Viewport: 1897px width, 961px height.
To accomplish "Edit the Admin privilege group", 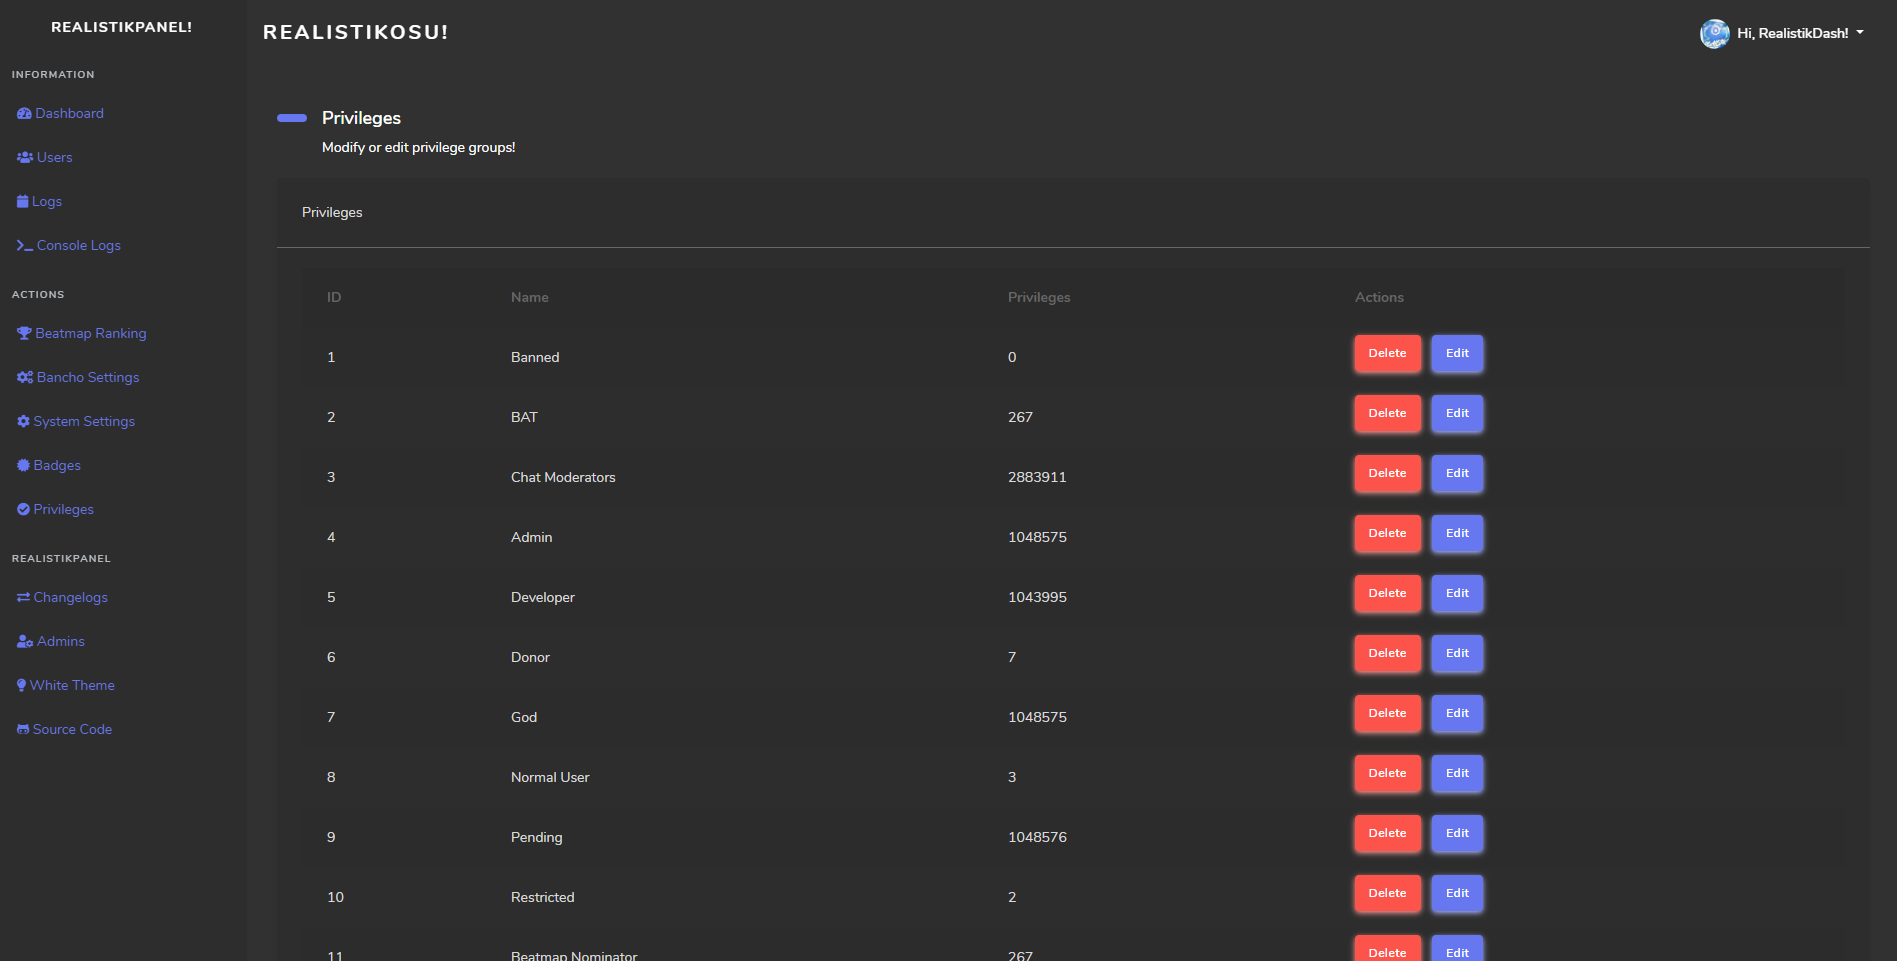I will coord(1457,534).
